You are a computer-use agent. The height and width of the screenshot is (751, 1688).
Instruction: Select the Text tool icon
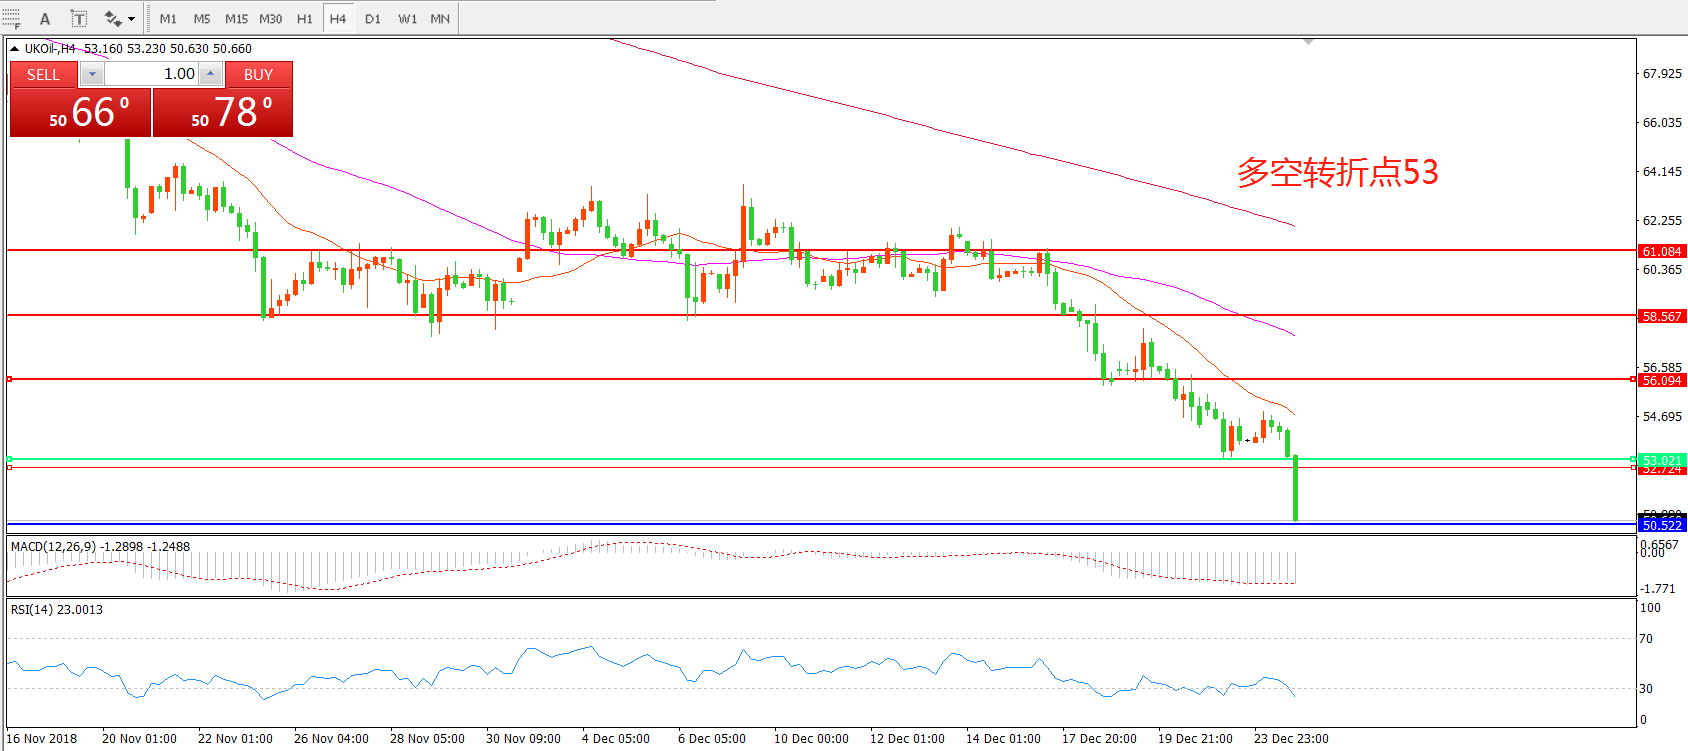(x=45, y=18)
